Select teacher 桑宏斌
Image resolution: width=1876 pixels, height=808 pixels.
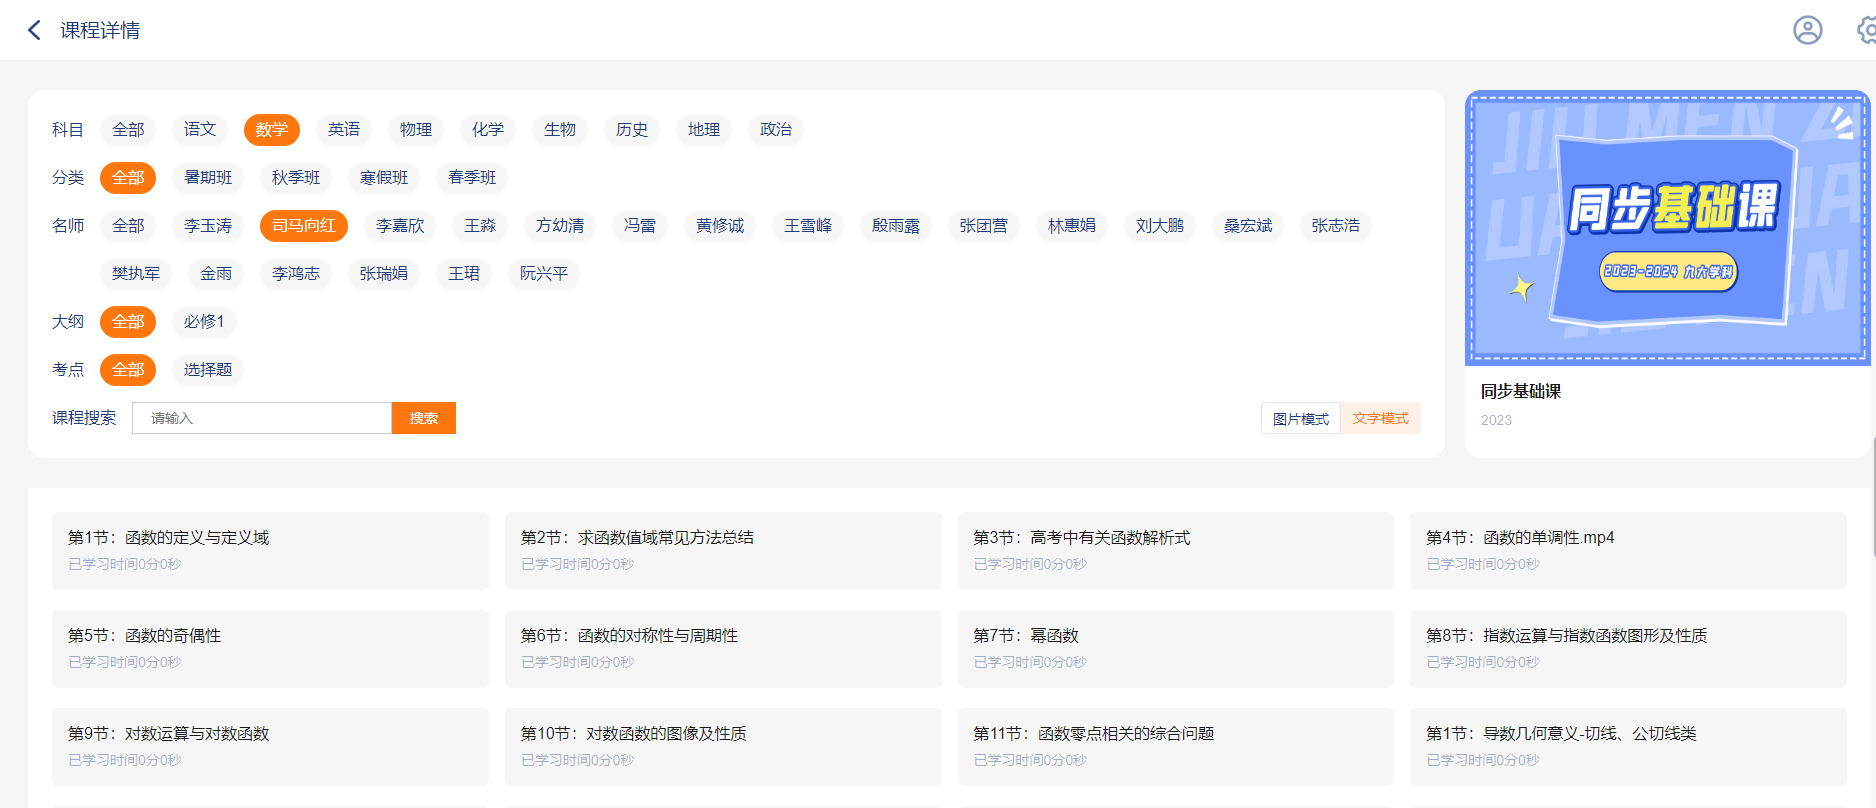tap(1248, 225)
